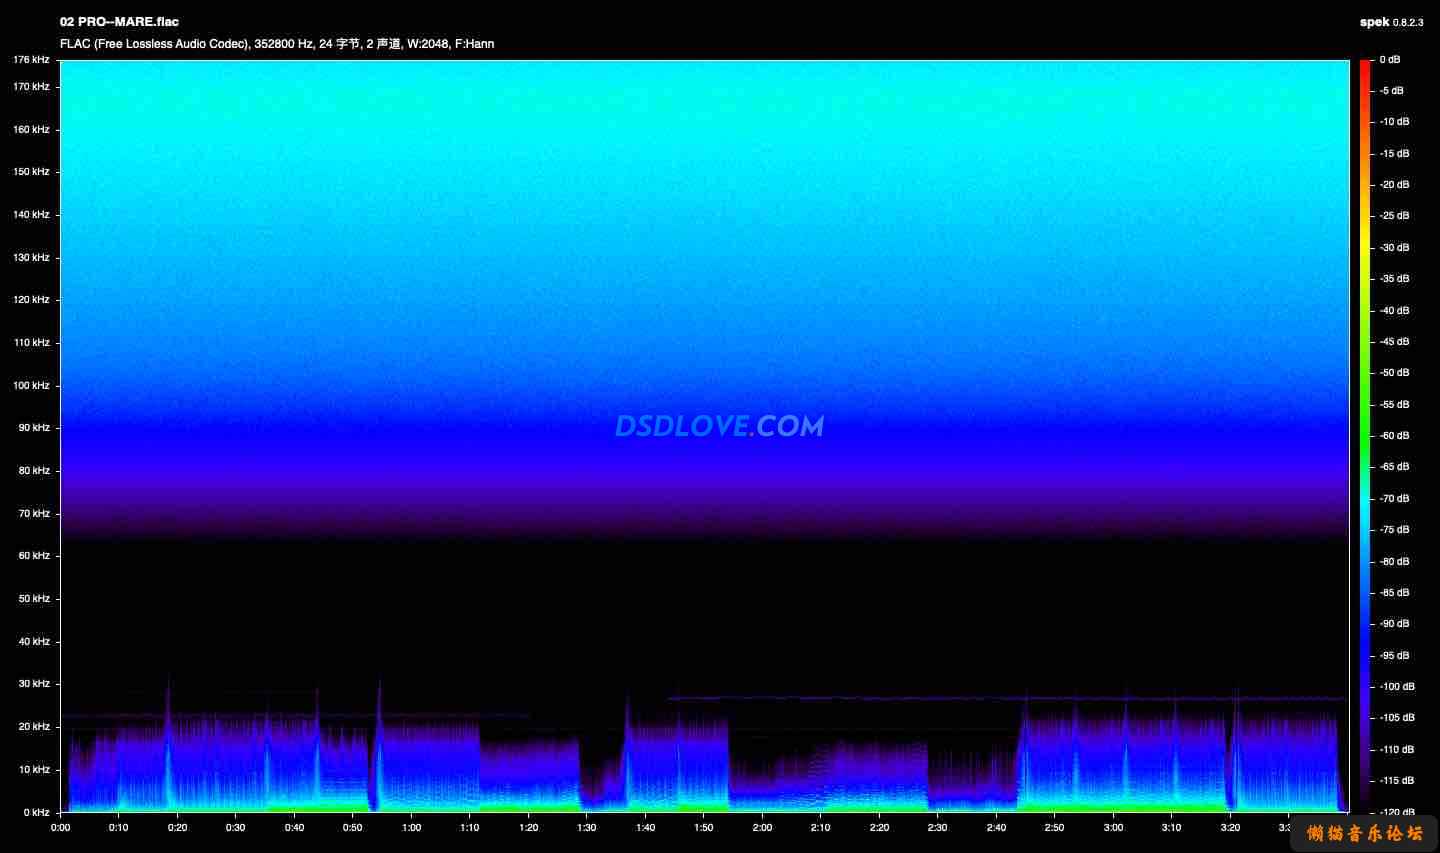Viewport: 1440px width, 853px height.
Task: Click the '-30 dB' legend label
Action: coord(1394,248)
